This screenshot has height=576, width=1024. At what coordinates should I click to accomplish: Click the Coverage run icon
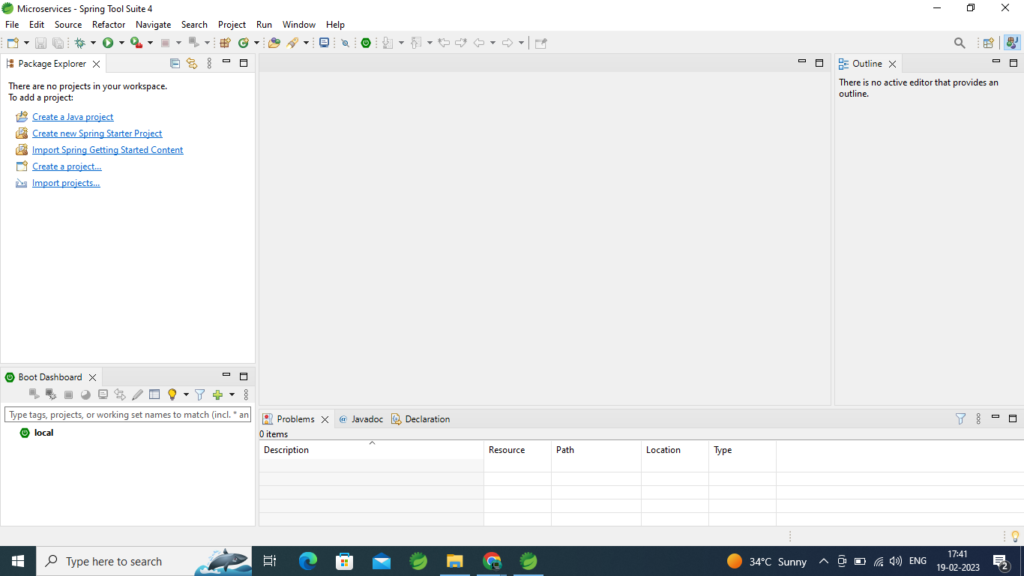point(136,43)
